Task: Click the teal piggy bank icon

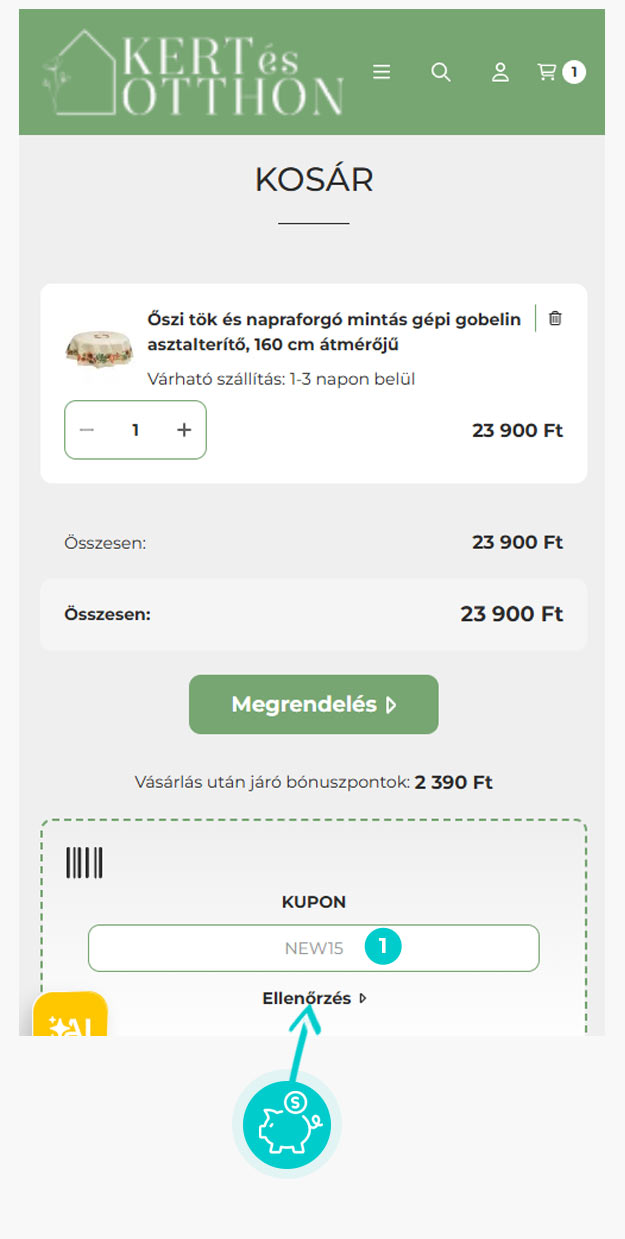Action: pos(287,1124)
